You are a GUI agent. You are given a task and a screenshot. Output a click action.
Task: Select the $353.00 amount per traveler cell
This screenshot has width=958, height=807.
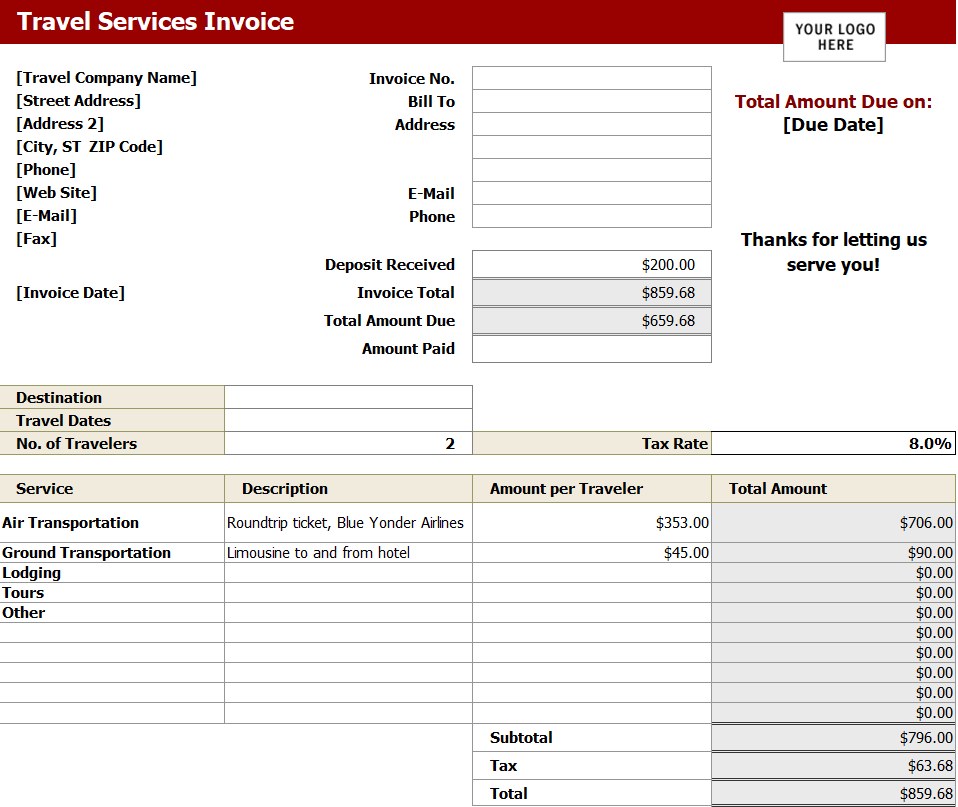click(x=592, y=523)
